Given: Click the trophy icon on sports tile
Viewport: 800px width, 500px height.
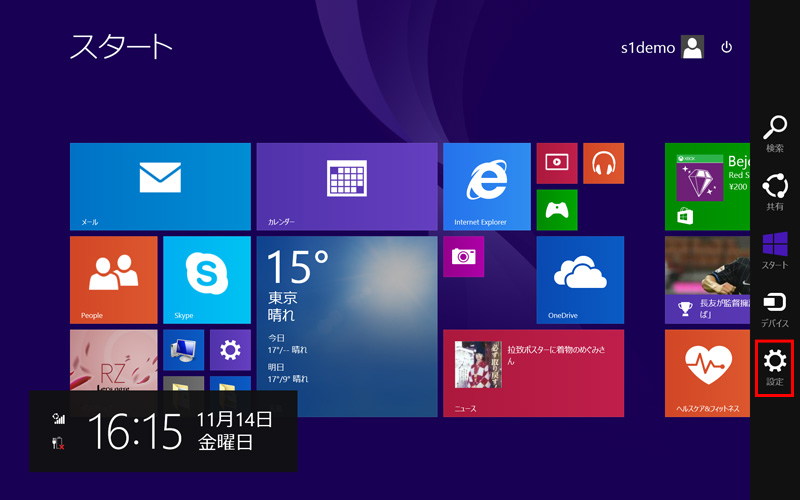Looking at the screenshot, I should point(685,309).
